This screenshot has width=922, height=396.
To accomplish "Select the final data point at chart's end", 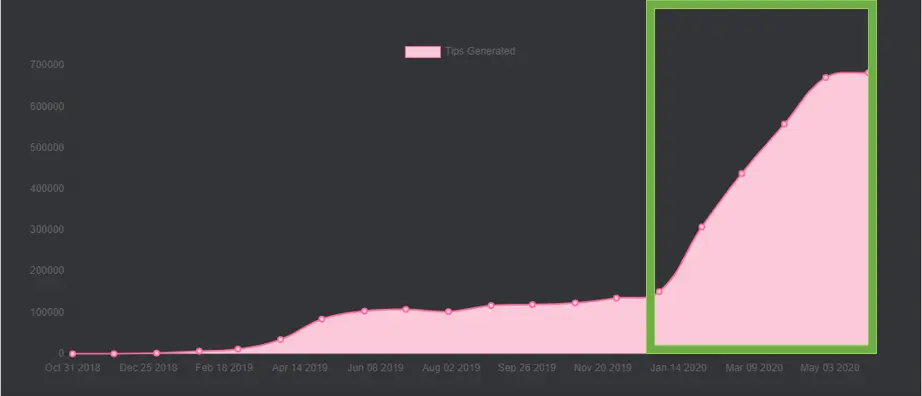I will coord(867,73).
